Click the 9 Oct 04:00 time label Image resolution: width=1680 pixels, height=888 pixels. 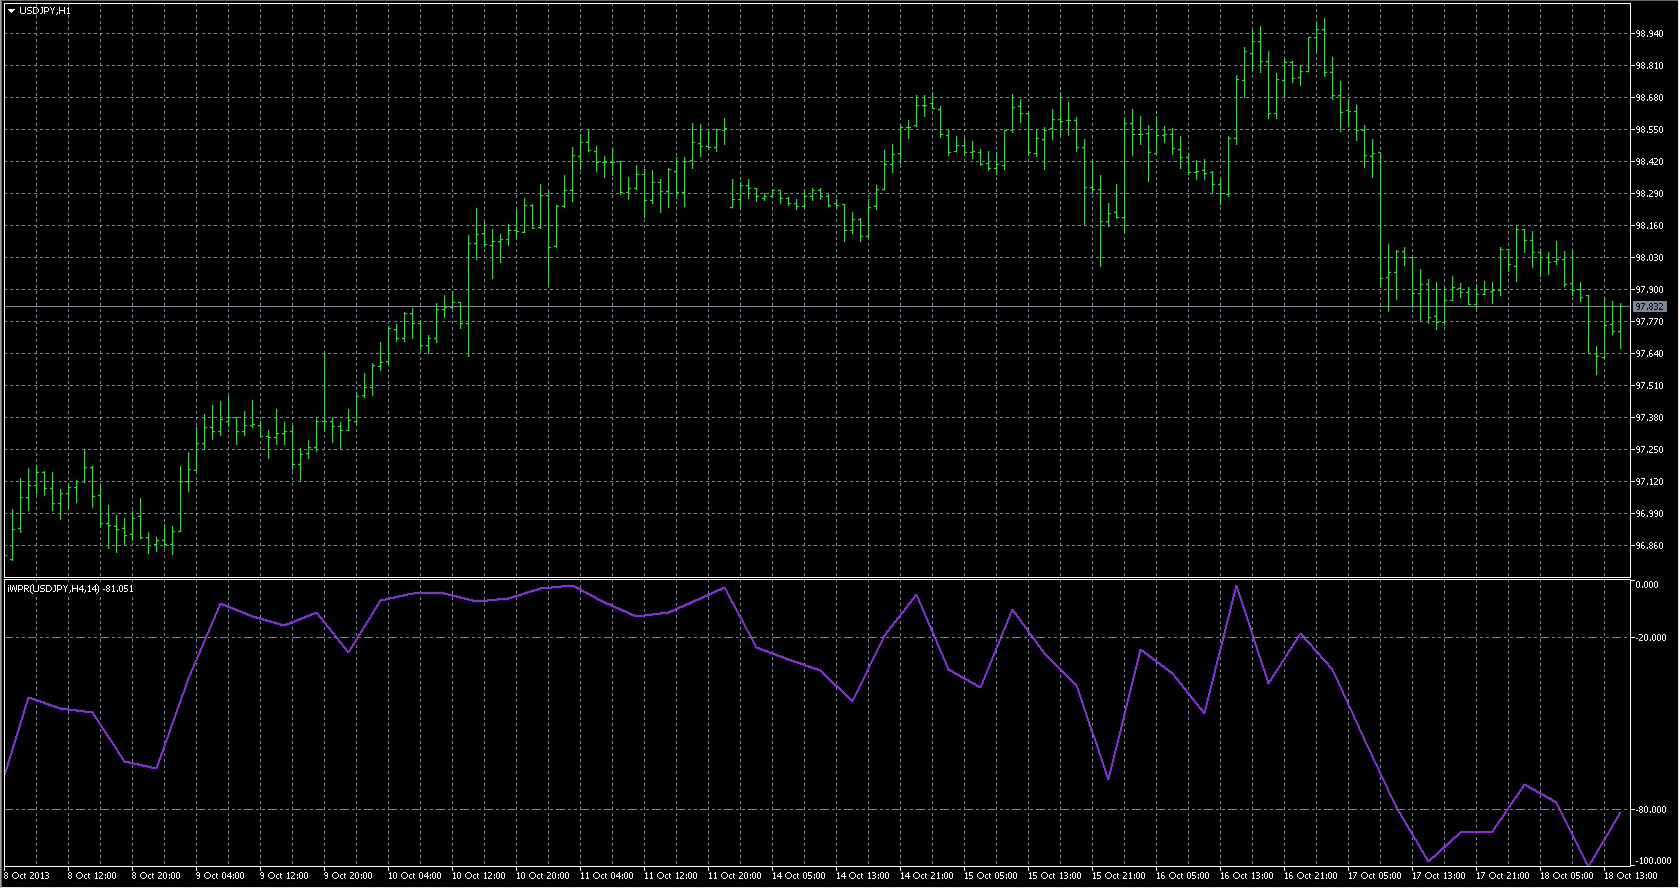(220, 876)
